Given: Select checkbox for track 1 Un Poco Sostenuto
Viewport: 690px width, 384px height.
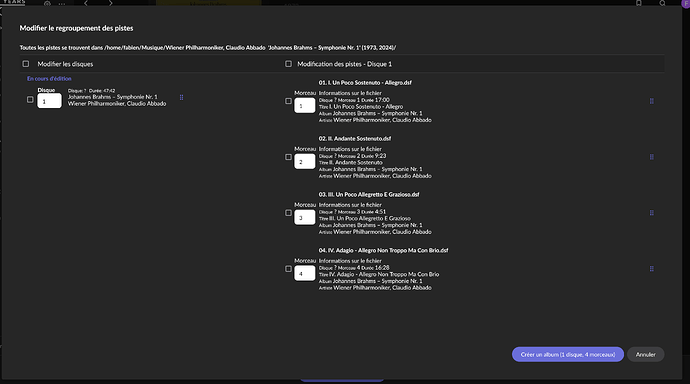Looking at the screenshot, I should point(288,101).
